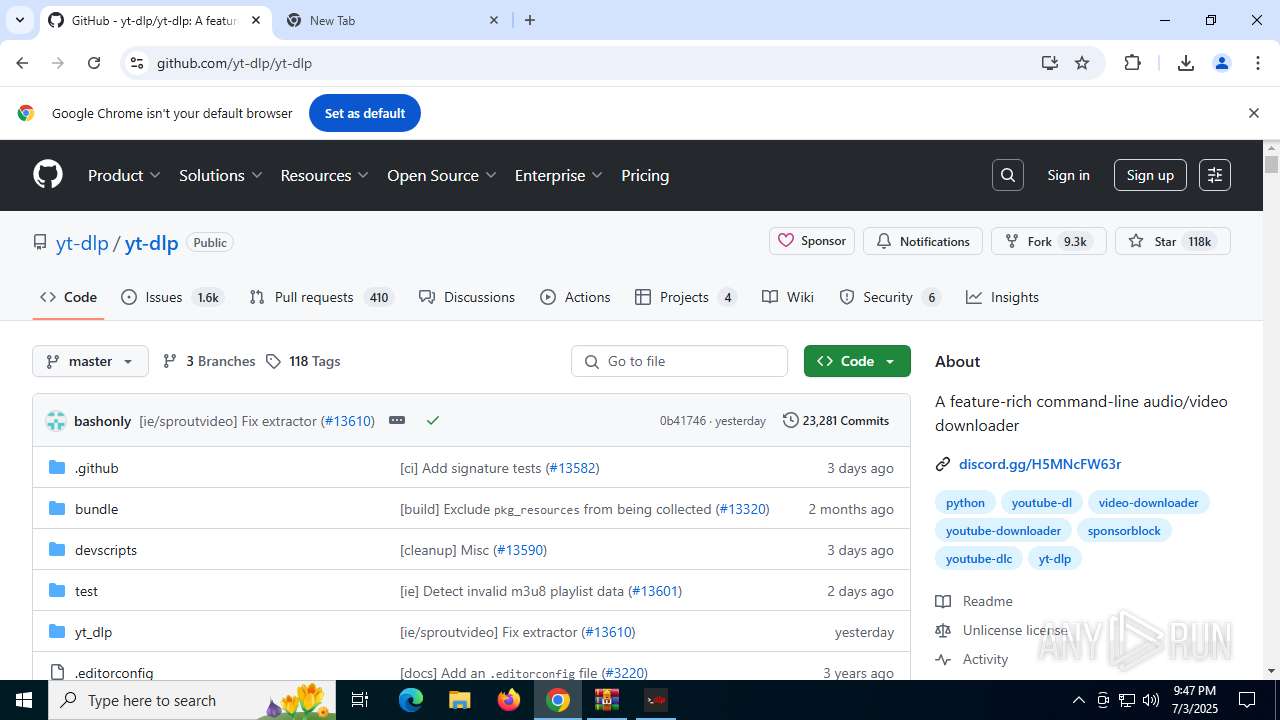Open the appearance settings icon beside Sign up
The width and height of the screenshot is (1280, 720).
[1215, 175]
